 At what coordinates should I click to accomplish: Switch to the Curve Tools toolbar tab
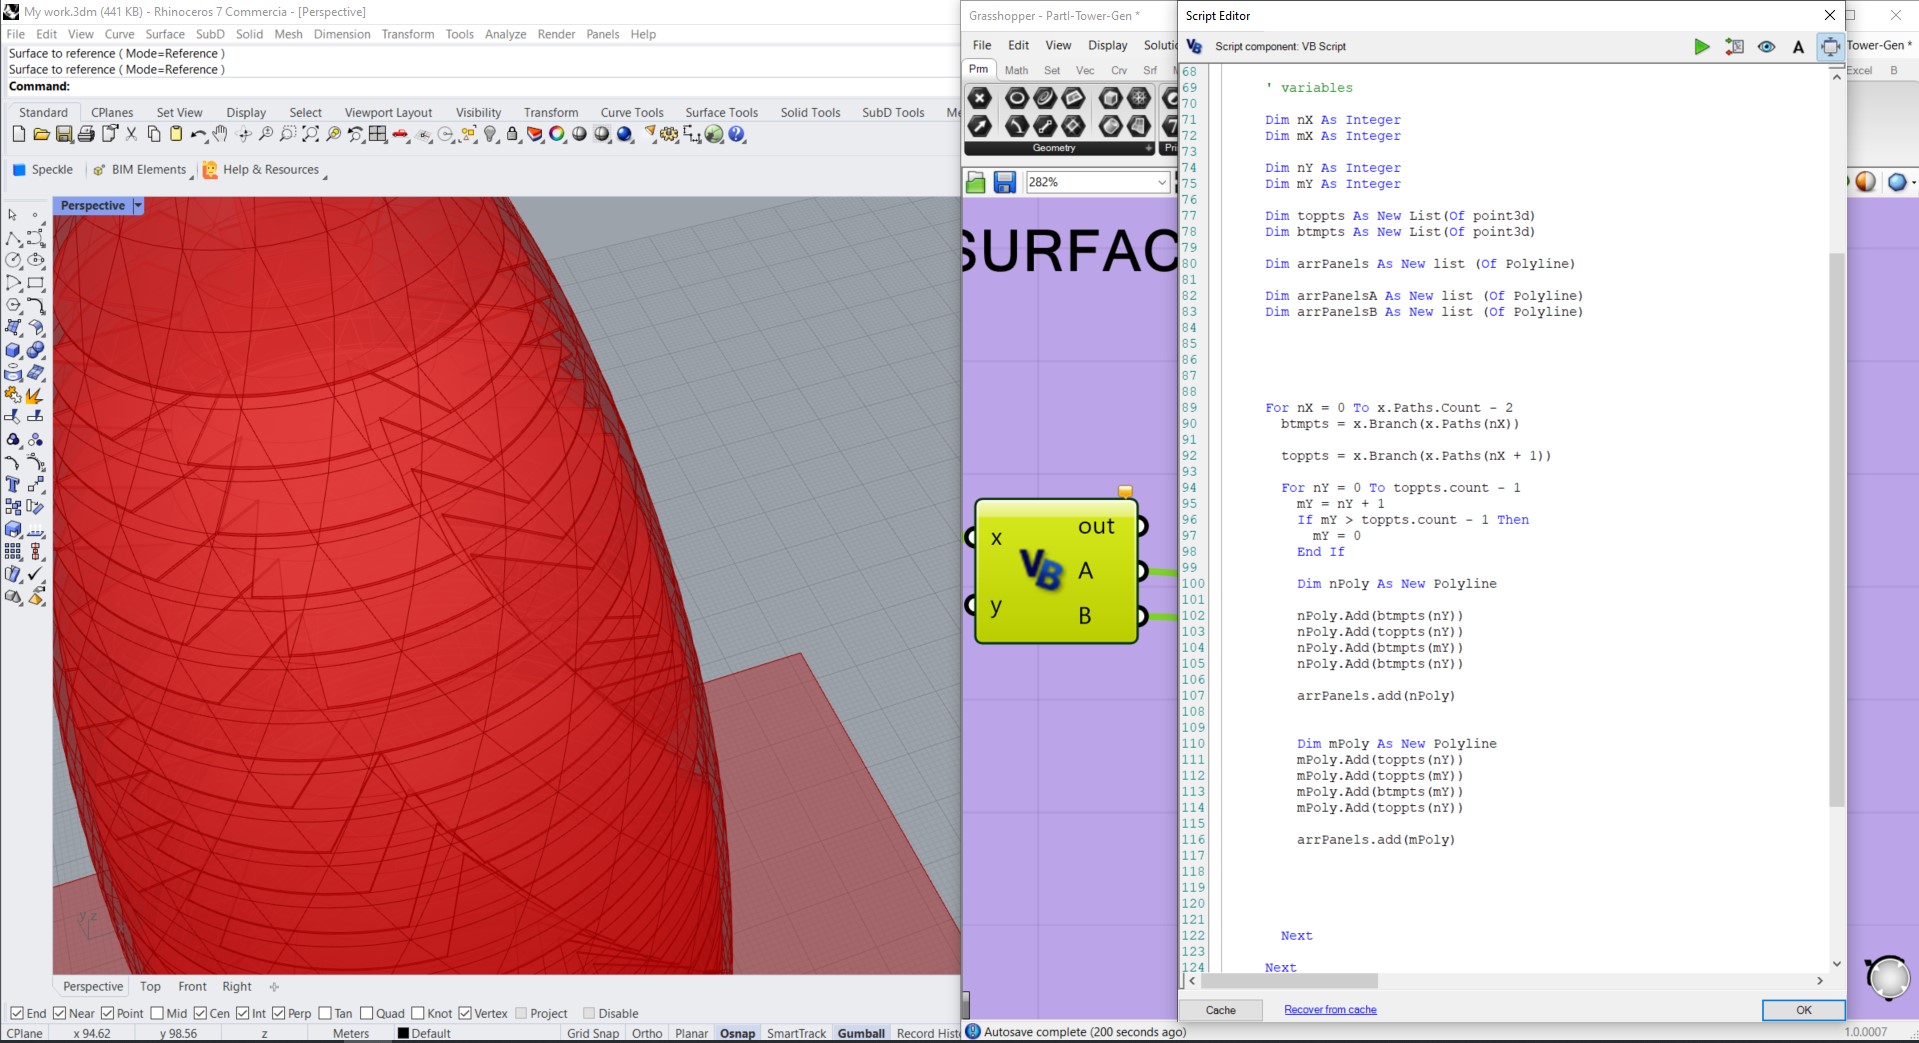click(x=632, y=112)
